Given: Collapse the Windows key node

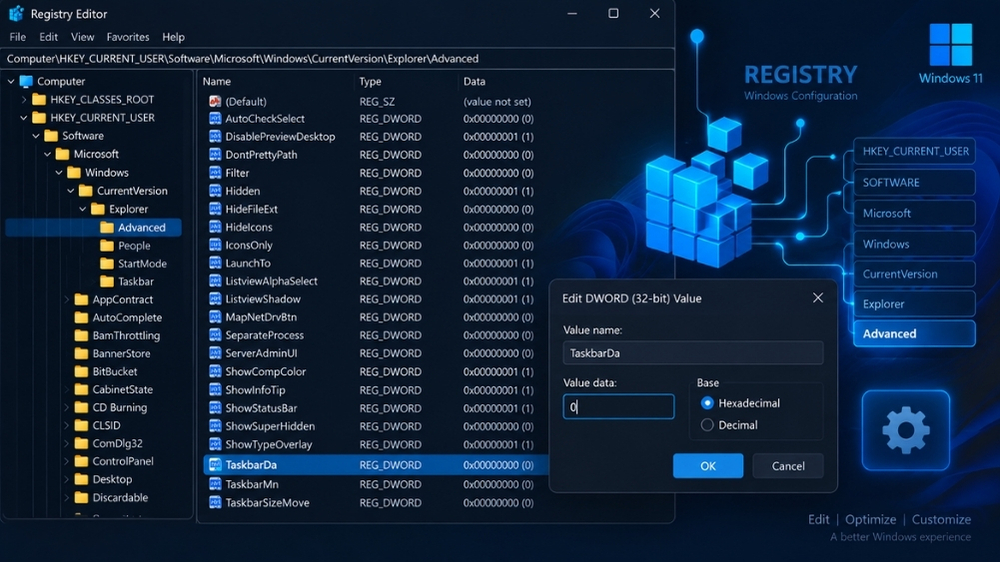Looking at the screenshot, I should (59, 172).
